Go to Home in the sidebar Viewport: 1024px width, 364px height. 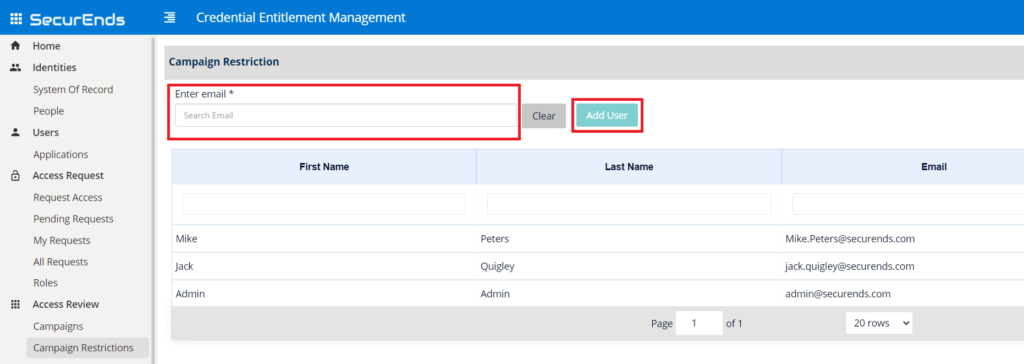pos(46,46)
